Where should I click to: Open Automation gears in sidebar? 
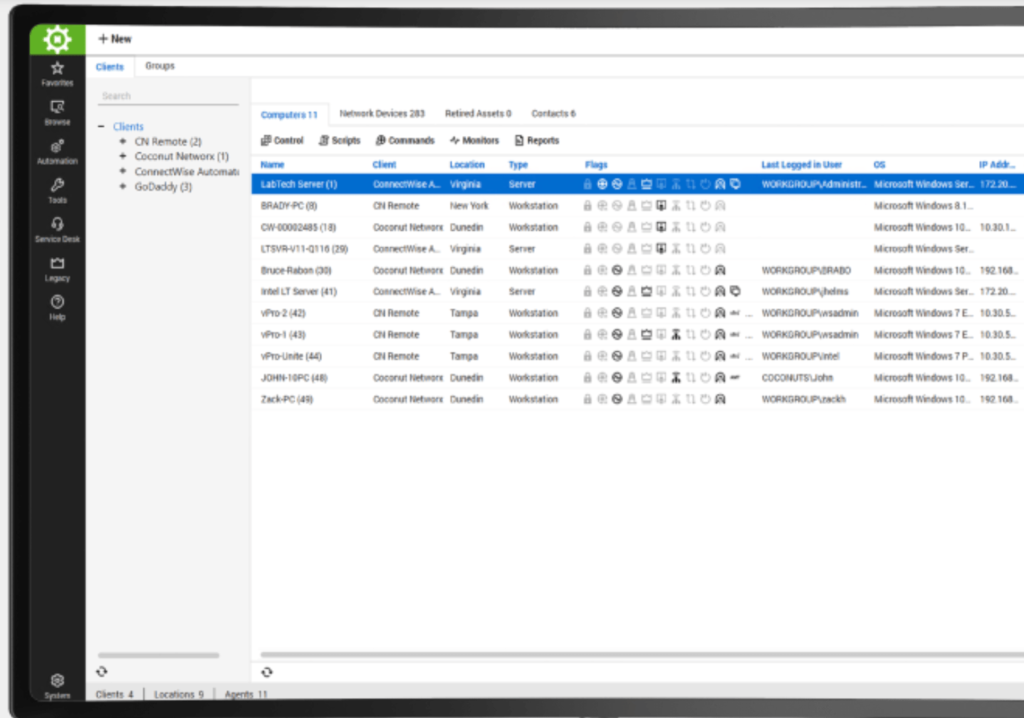point(57,152)
